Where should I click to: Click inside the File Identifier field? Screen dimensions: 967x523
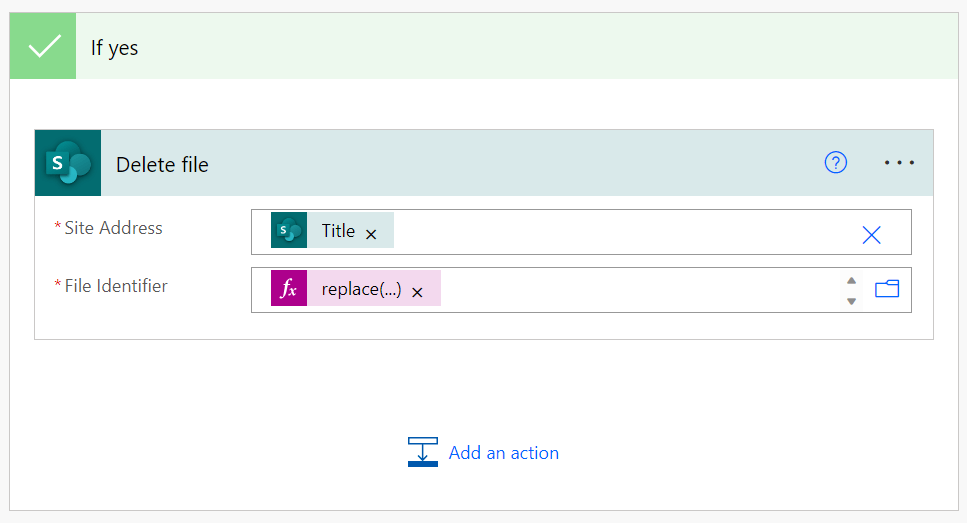640,290
